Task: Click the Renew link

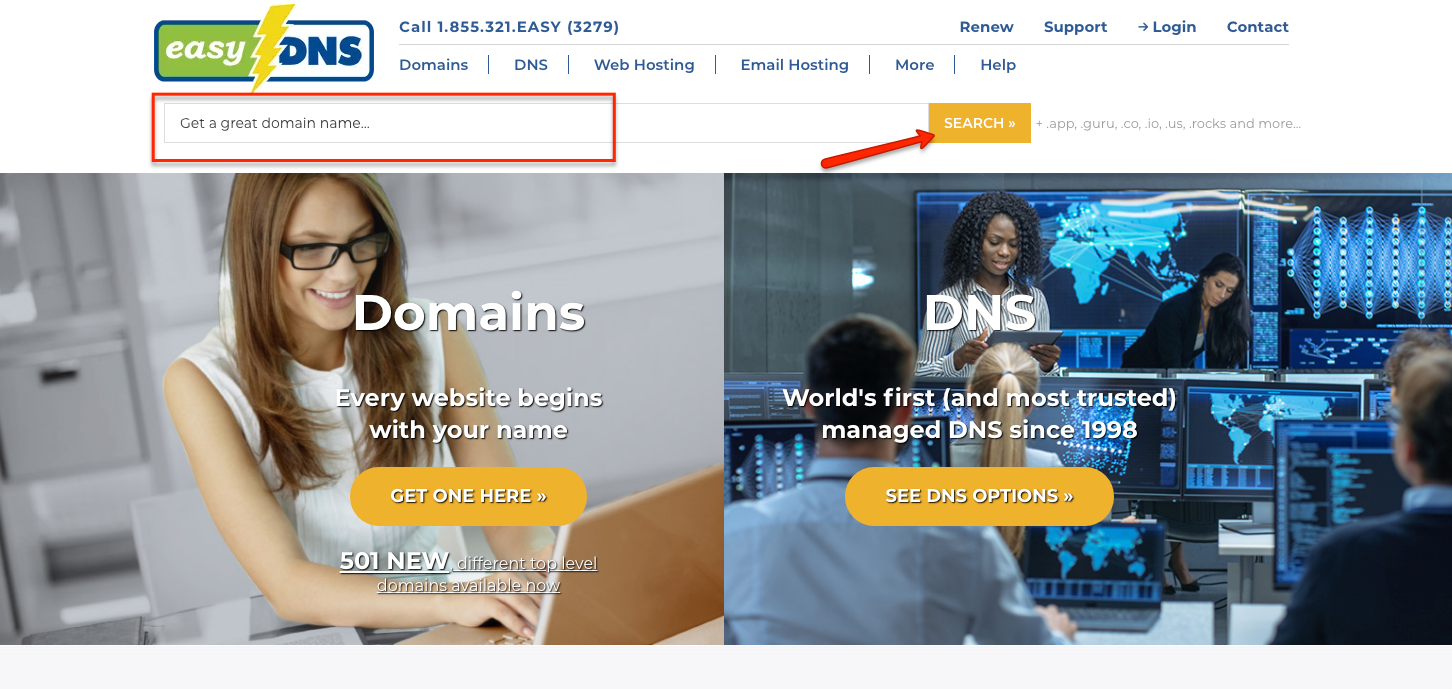Action: coord(986,27)
